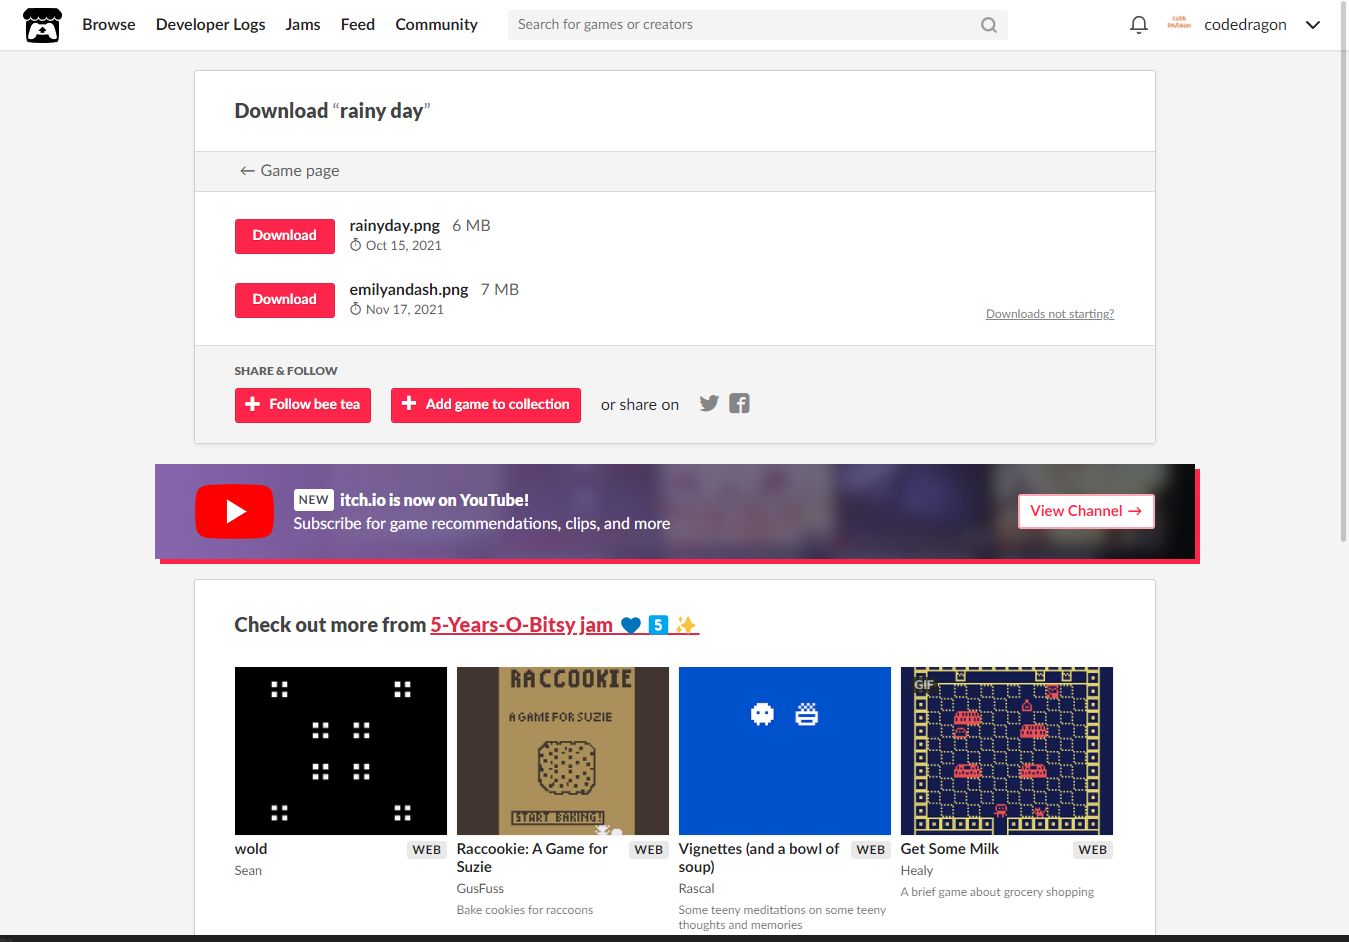Open the wold game thumbnail
This screenshot has width=1349, height=942.
(x=341, y=751)
